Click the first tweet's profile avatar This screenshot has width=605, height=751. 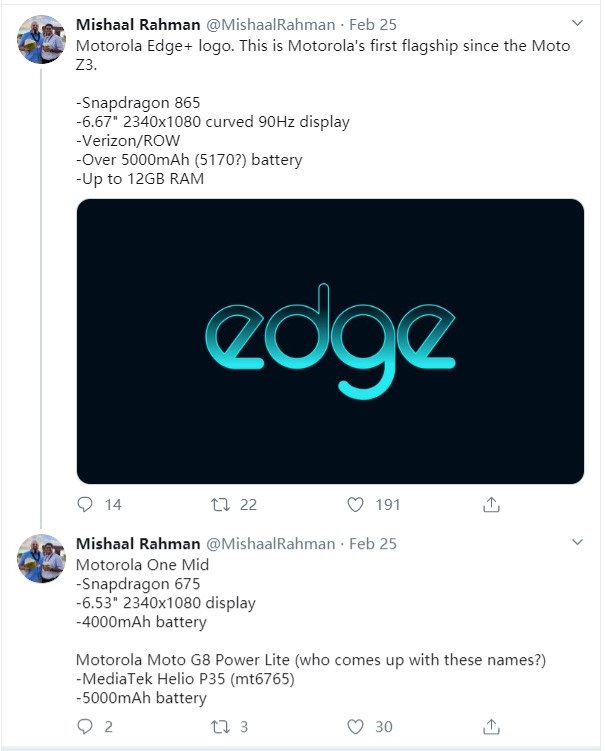pyautogui.click(x=41, y=40)
